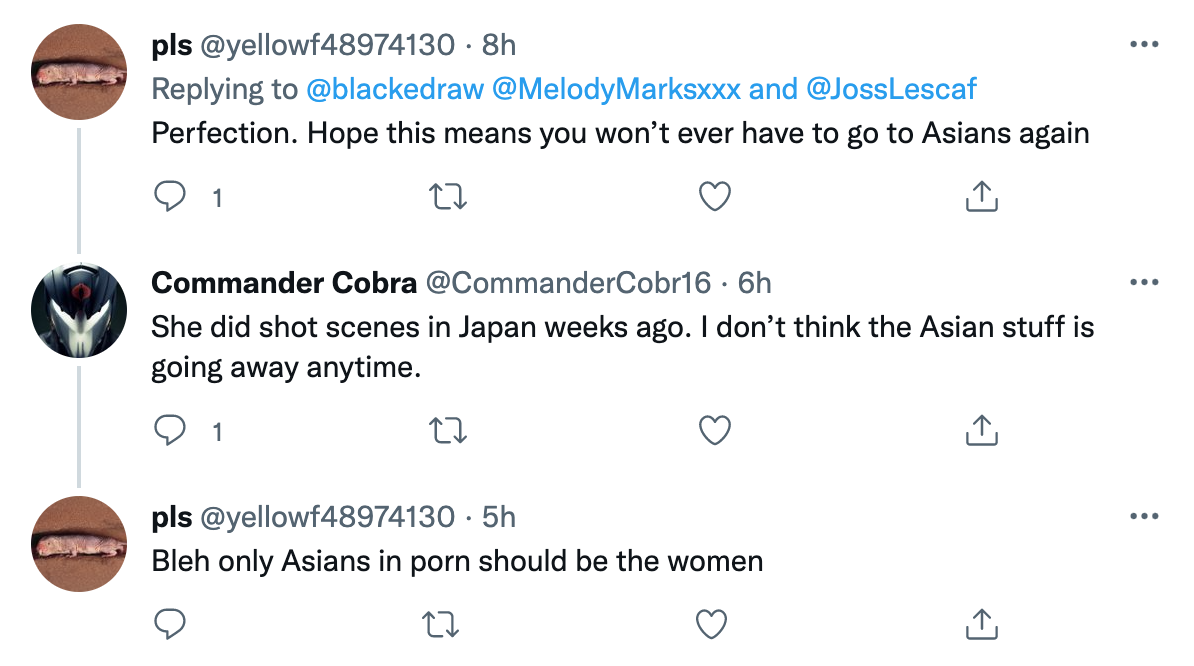Reply to the last pls tweet
The height and width of the screenshot is (666, 1194).
170,624
